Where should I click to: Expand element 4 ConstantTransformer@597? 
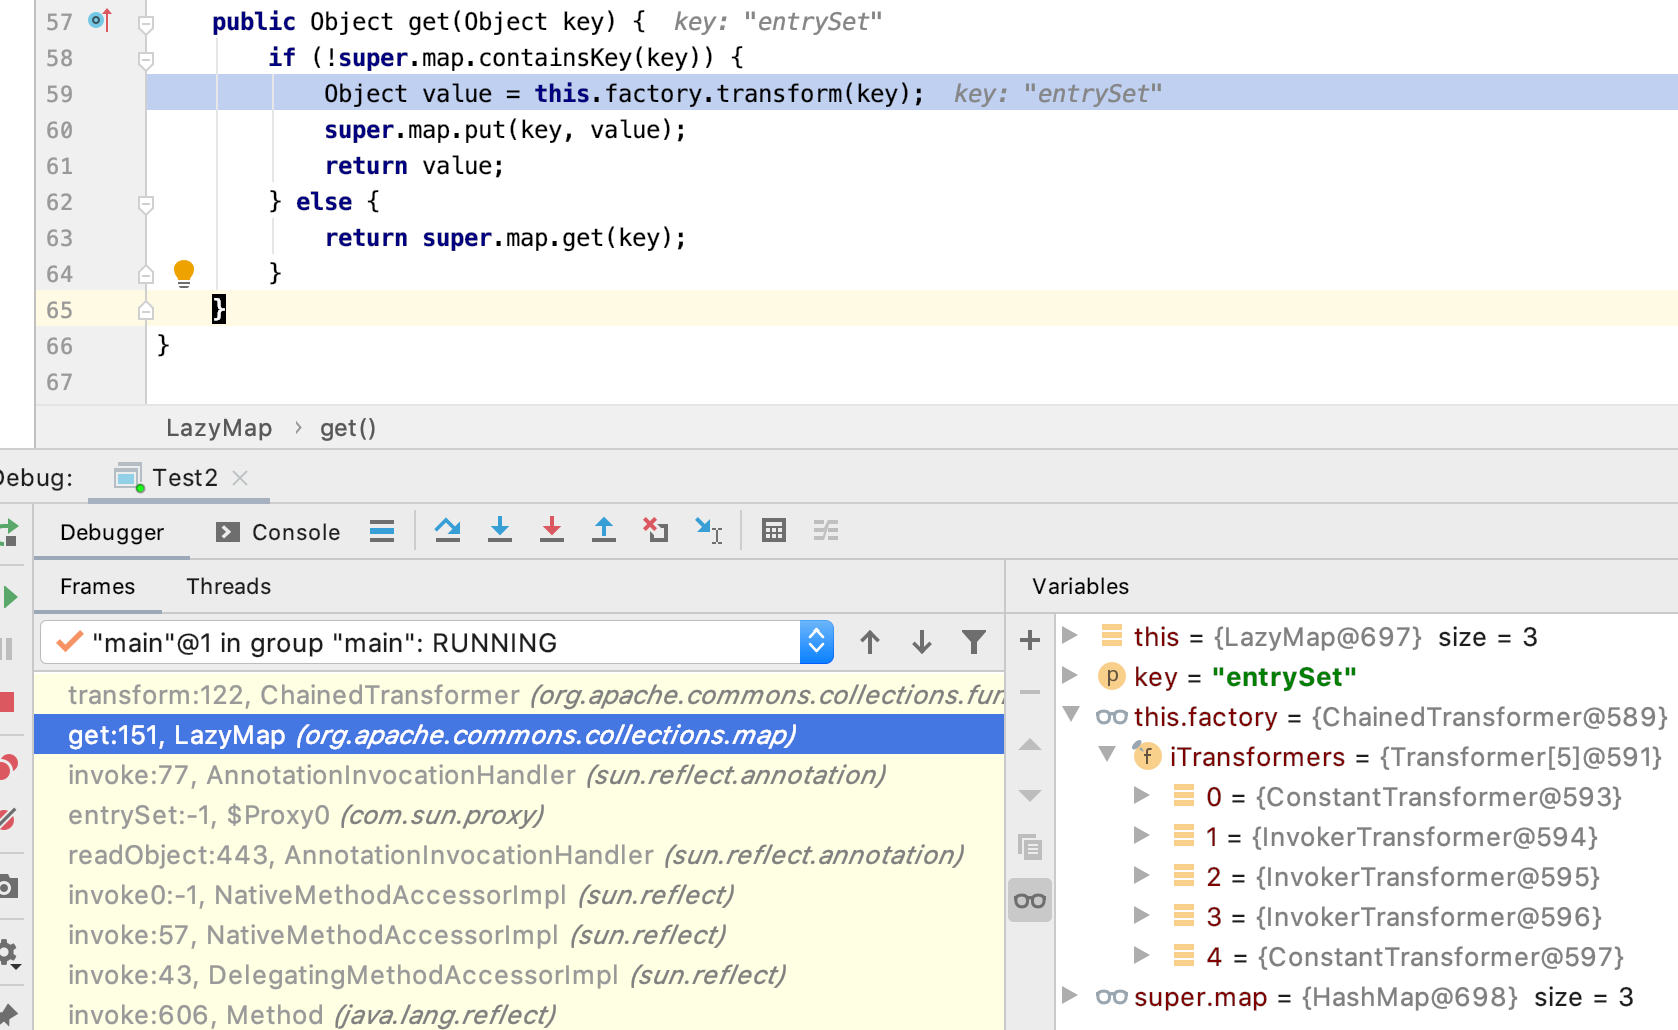tap(1142, 955)
